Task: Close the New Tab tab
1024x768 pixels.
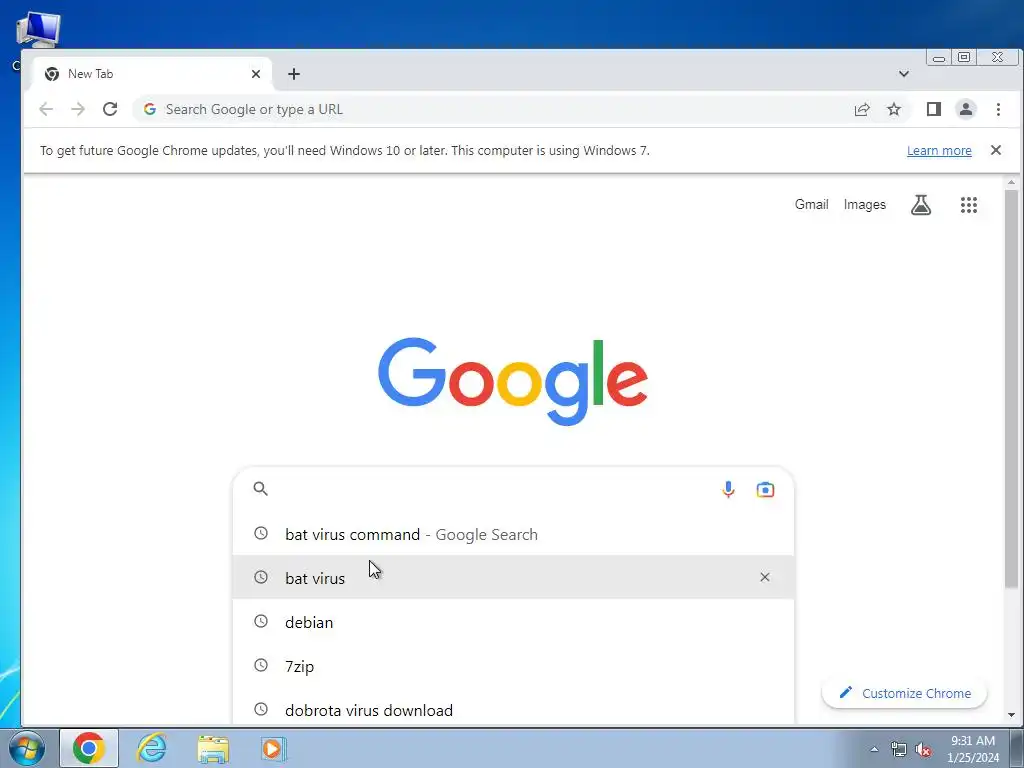Action: 256,74
